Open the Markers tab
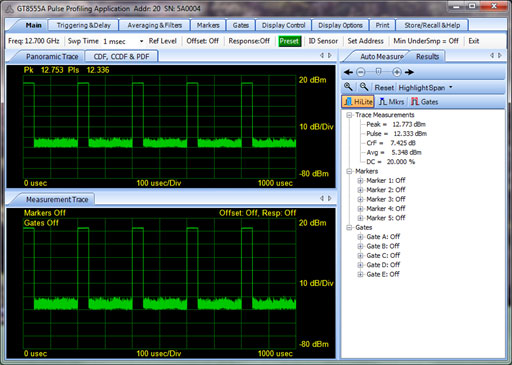The height and width of the screenshot is (365, 512). click(x=208, y=25)
